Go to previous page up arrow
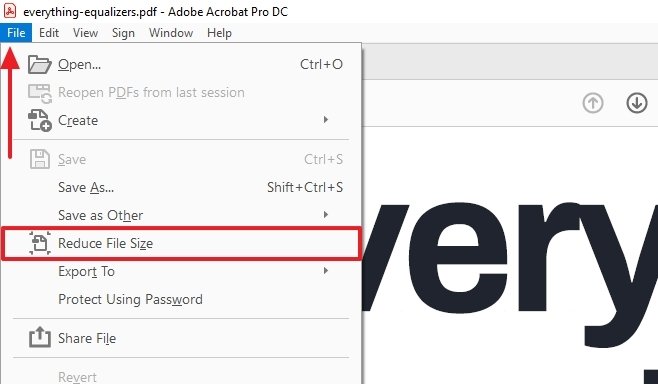658x384 pixels. [593, 103]
